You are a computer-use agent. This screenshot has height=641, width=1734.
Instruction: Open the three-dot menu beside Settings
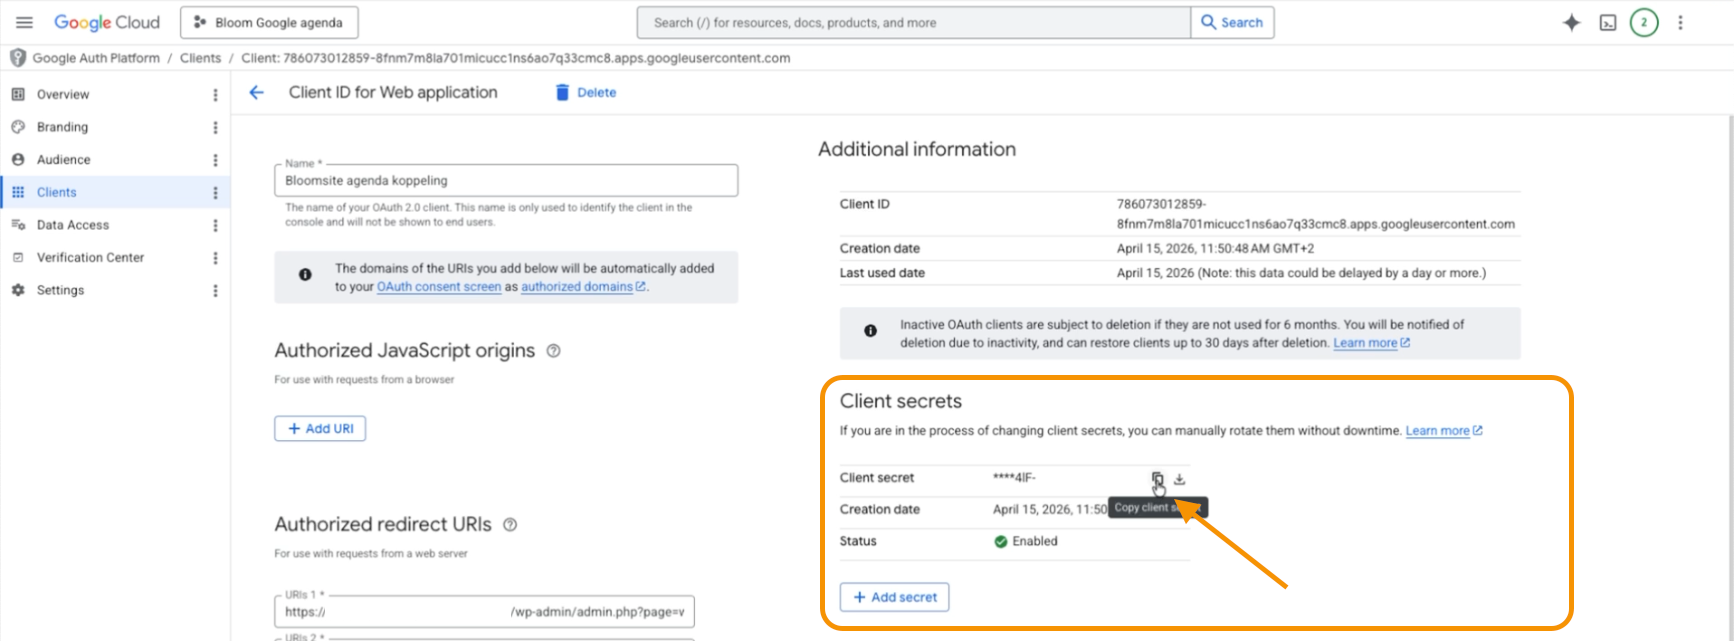click(215, 291)
